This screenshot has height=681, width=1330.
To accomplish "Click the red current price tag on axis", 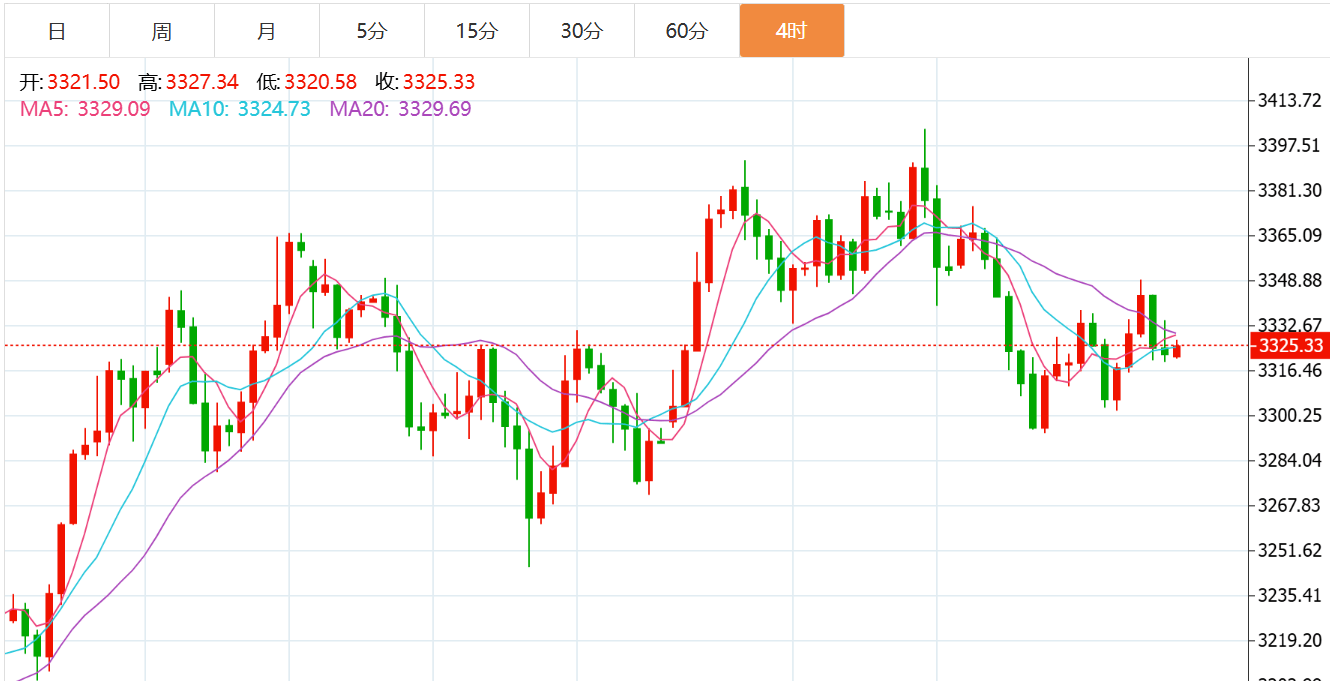I will point(1291,346).
